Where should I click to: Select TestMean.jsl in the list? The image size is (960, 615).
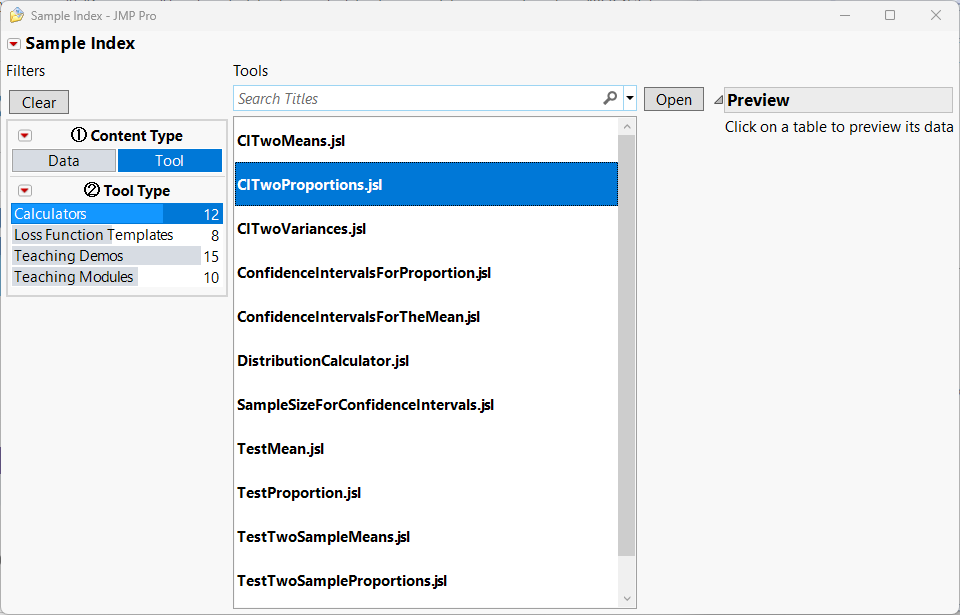[x=426, y=449]
